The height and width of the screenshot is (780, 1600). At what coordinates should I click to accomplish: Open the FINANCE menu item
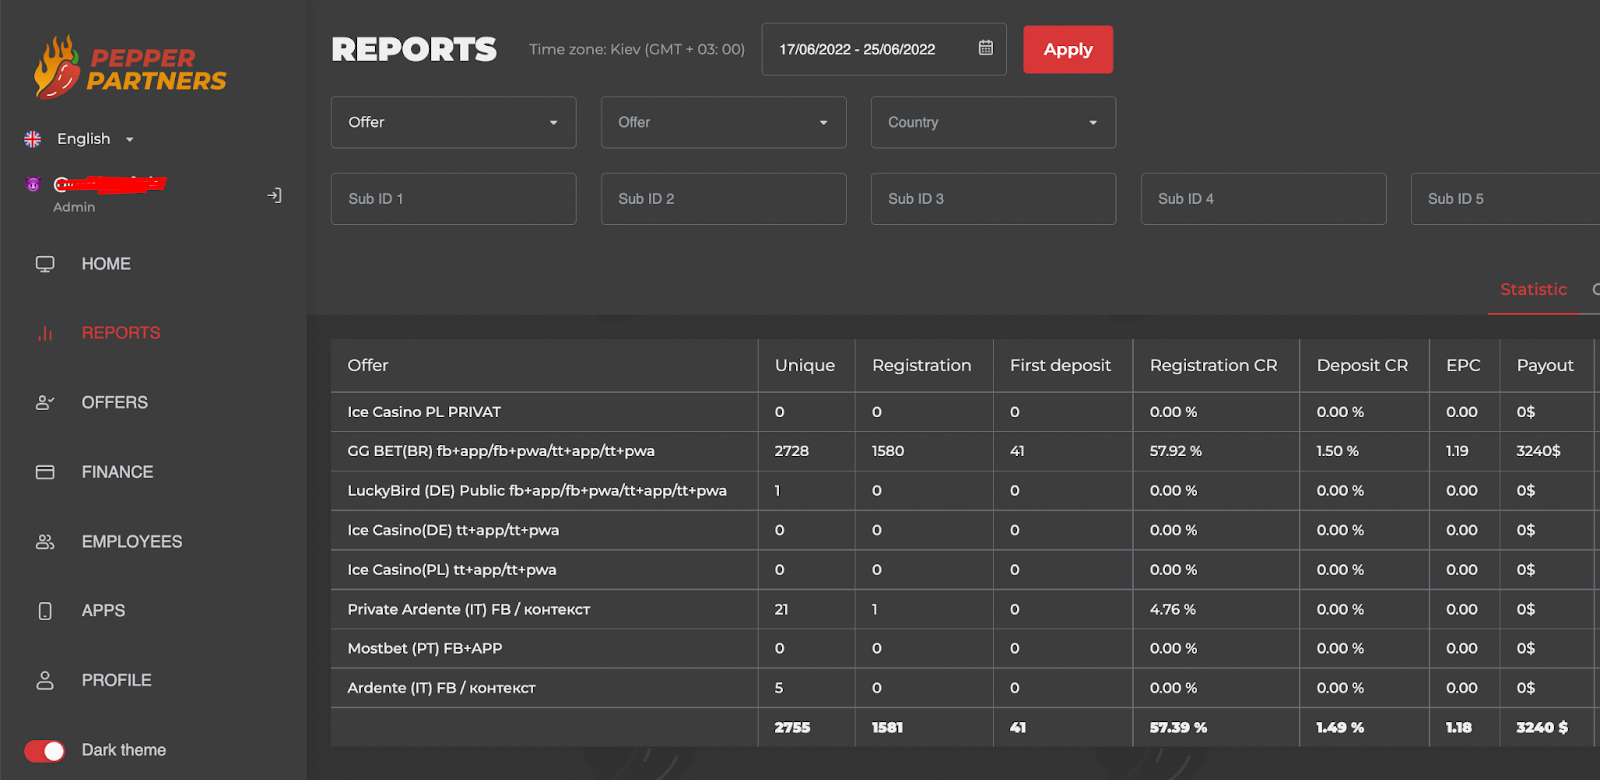[x=118, y=472]
